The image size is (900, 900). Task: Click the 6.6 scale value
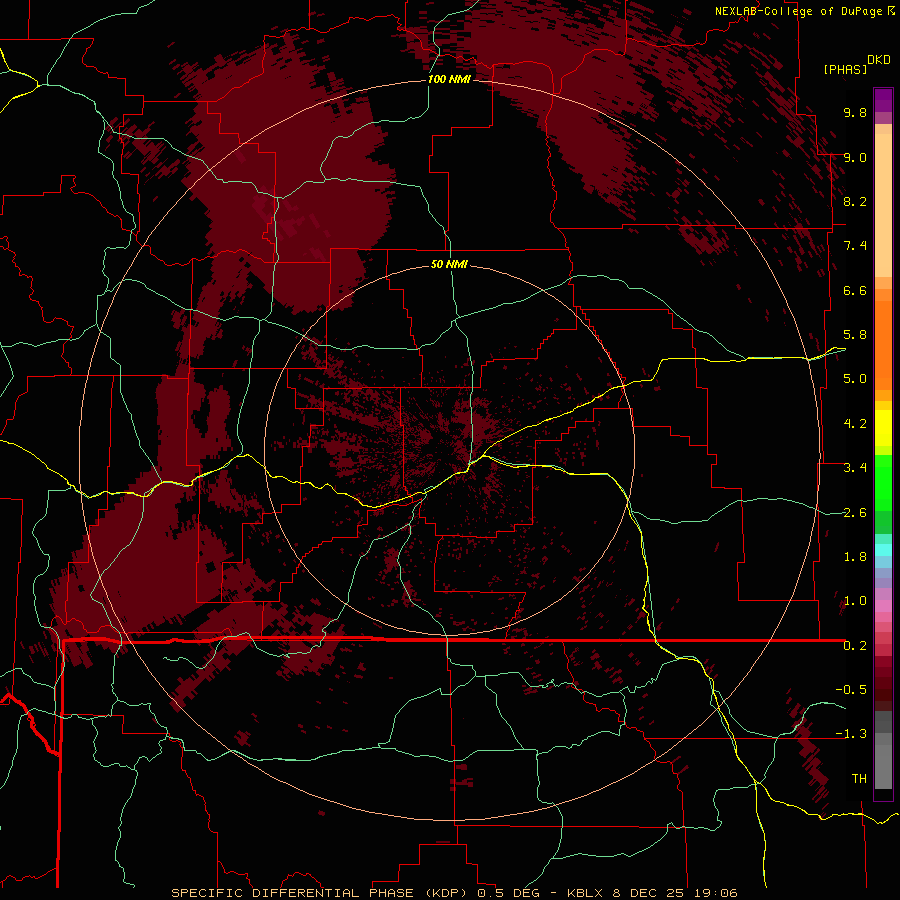(x=855, y=290)
